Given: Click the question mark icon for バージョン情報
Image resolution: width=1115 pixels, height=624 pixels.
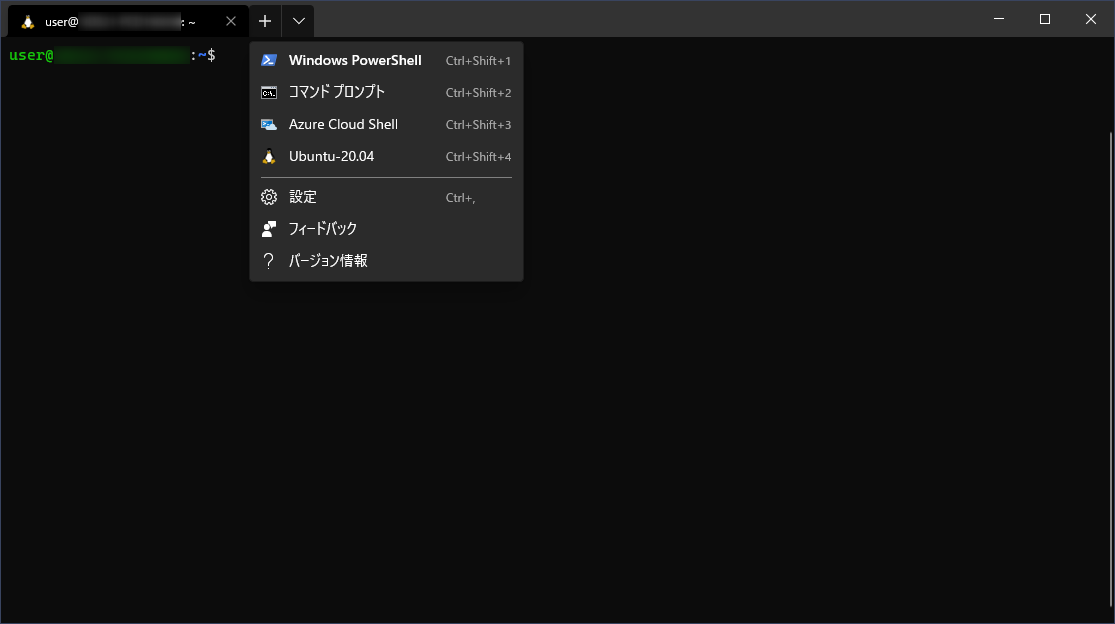Looking at the screenshot, I should point(269,260).
